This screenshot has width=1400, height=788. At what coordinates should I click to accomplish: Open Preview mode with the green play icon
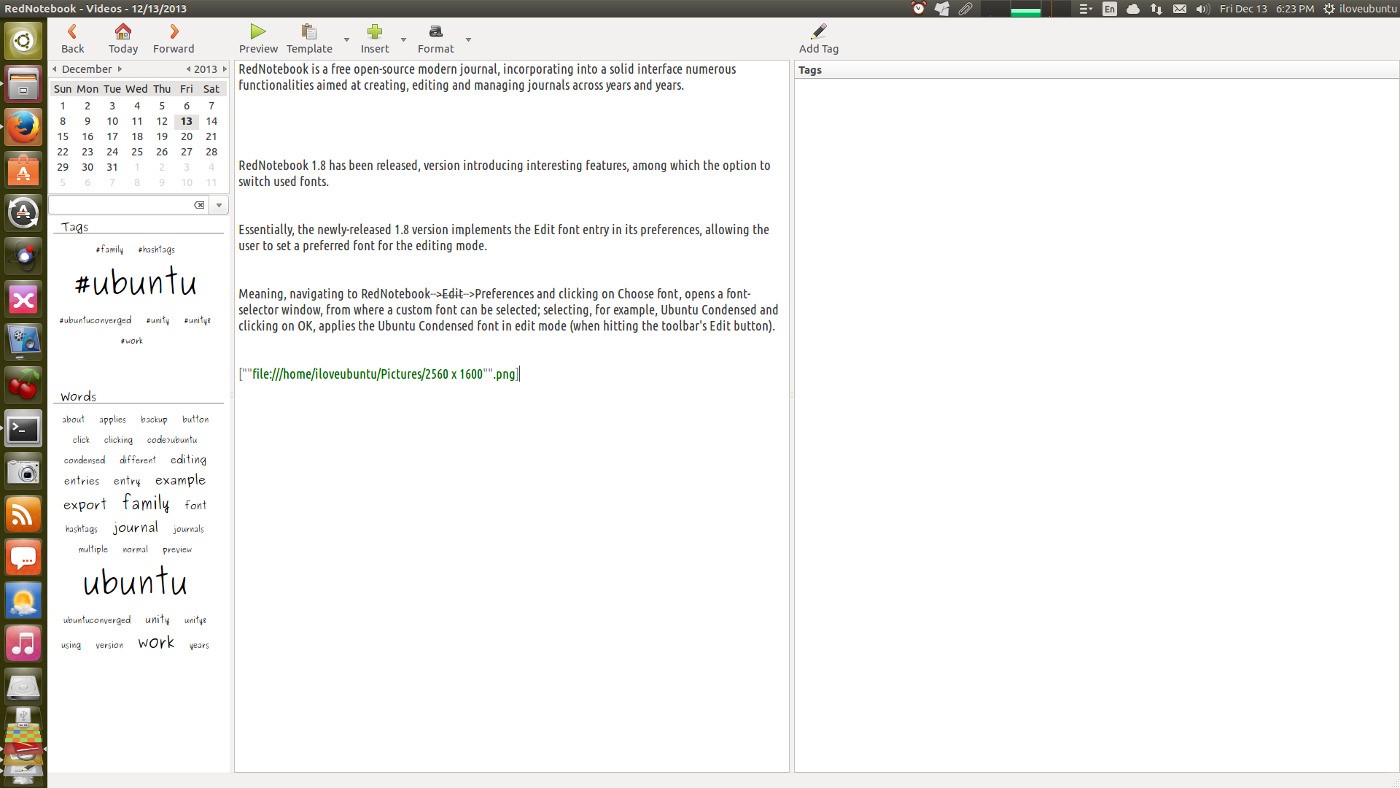coord(258,32)
